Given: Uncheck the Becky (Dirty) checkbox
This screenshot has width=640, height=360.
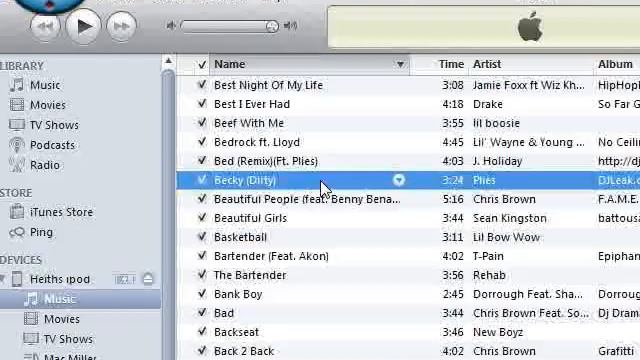Looking at the screenshot, I should point(202,180).
